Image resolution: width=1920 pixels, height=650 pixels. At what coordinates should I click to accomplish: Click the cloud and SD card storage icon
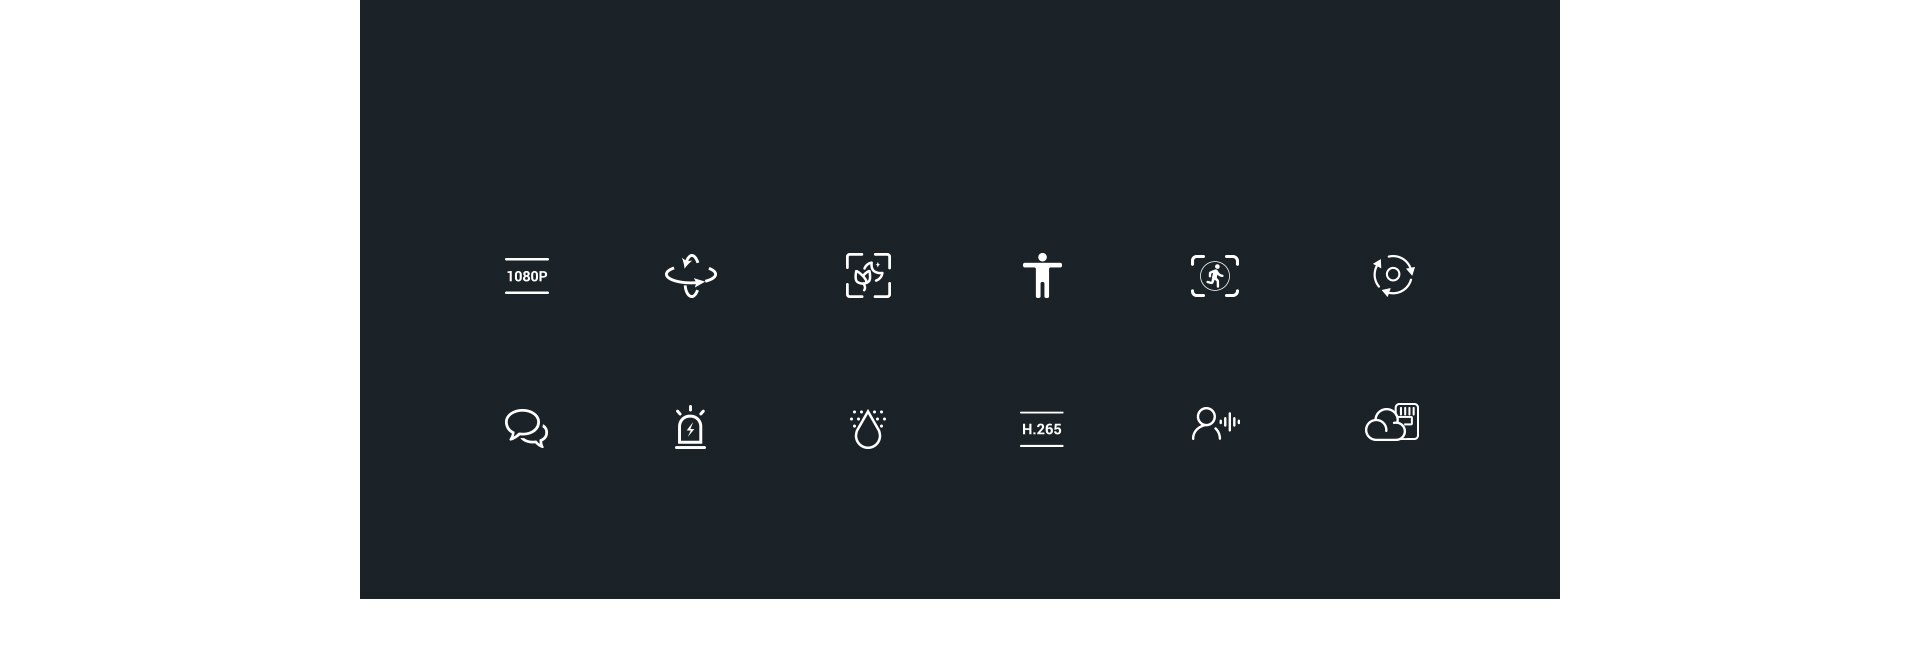coord(1392,422)
